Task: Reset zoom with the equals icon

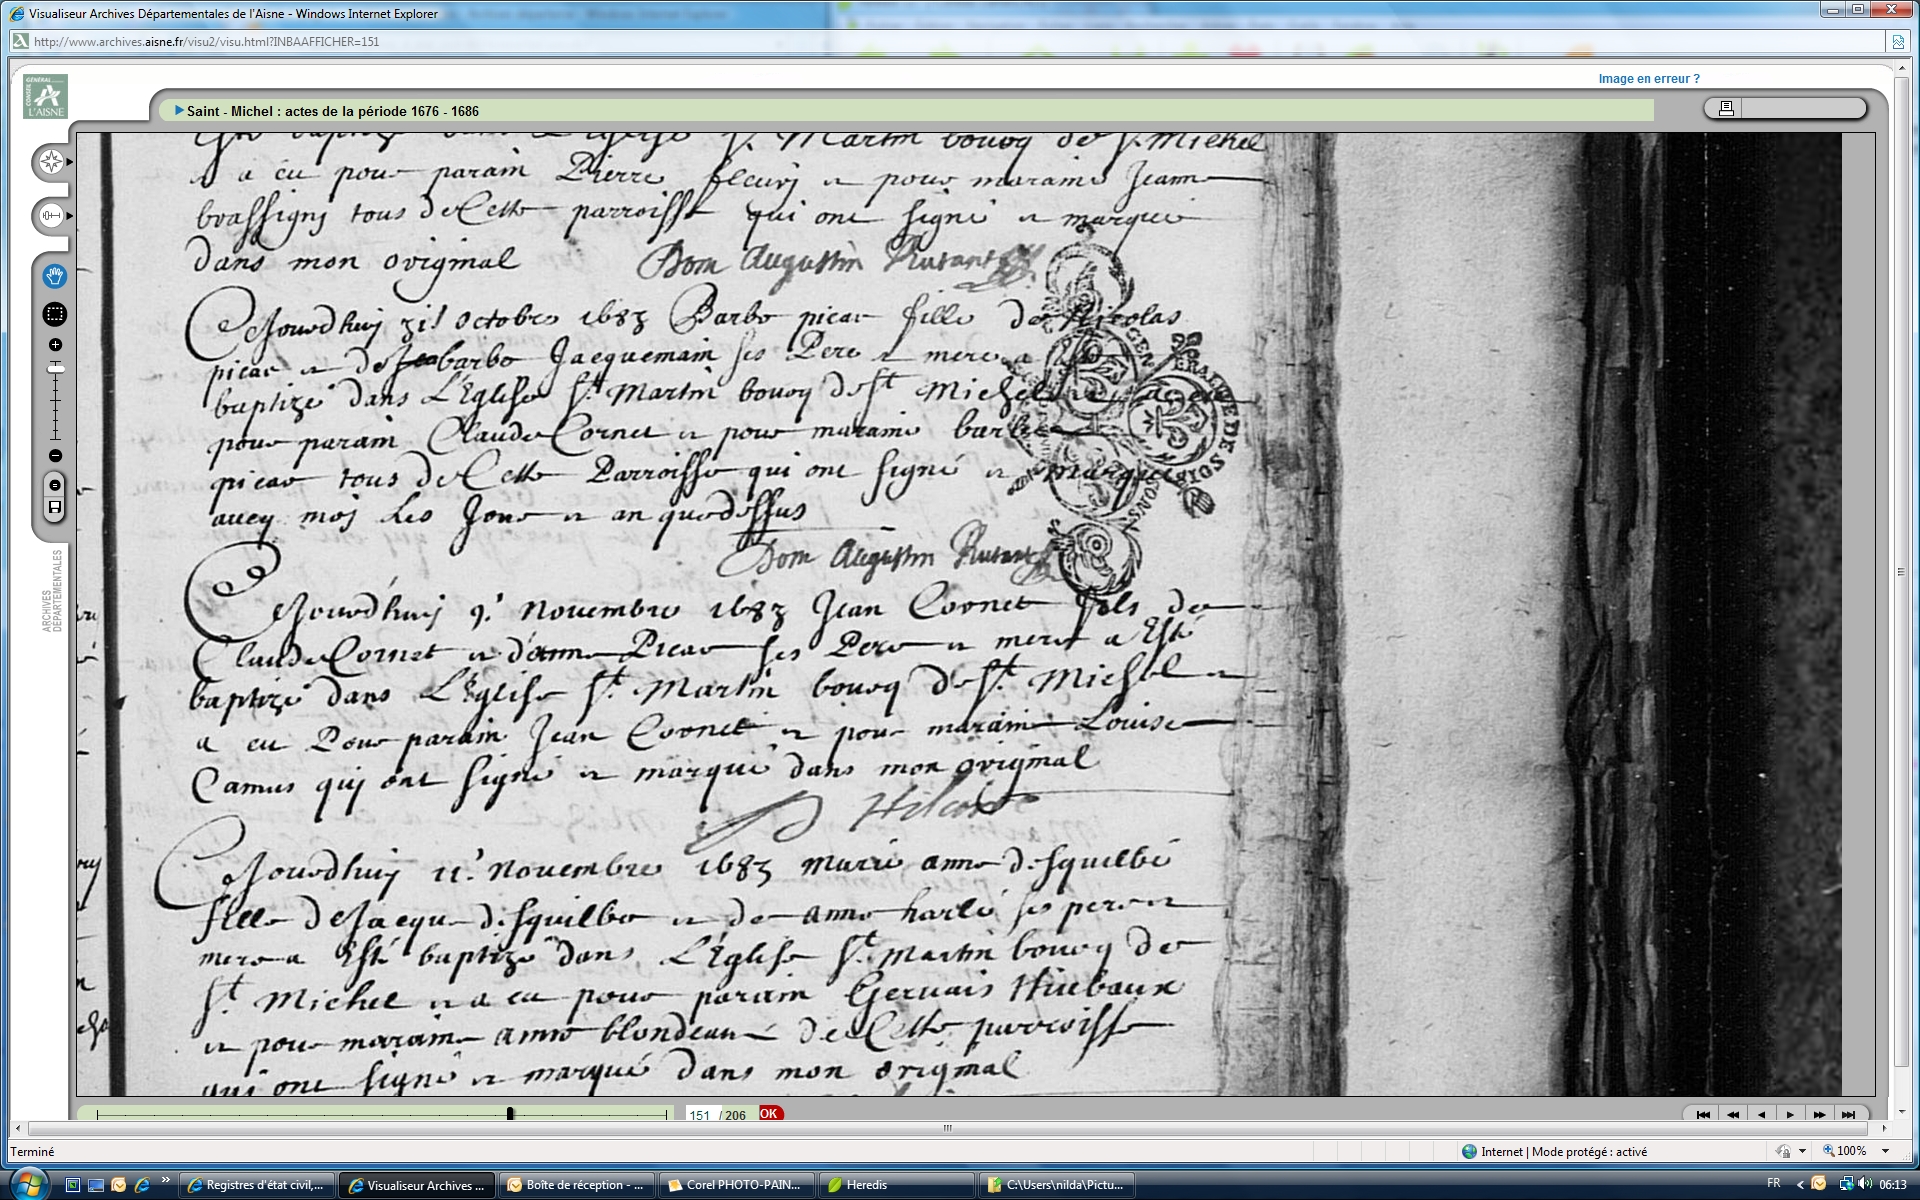Action: tap(55, 485)
